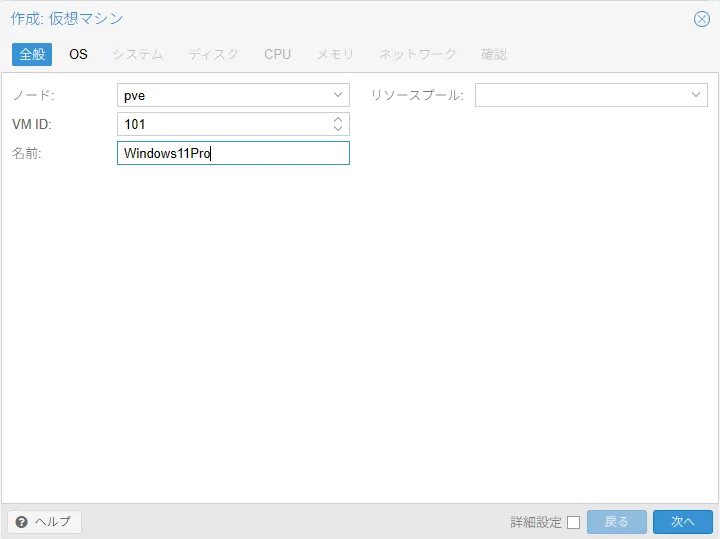
Task: Click the 次へ button
Action: [683, 522]
